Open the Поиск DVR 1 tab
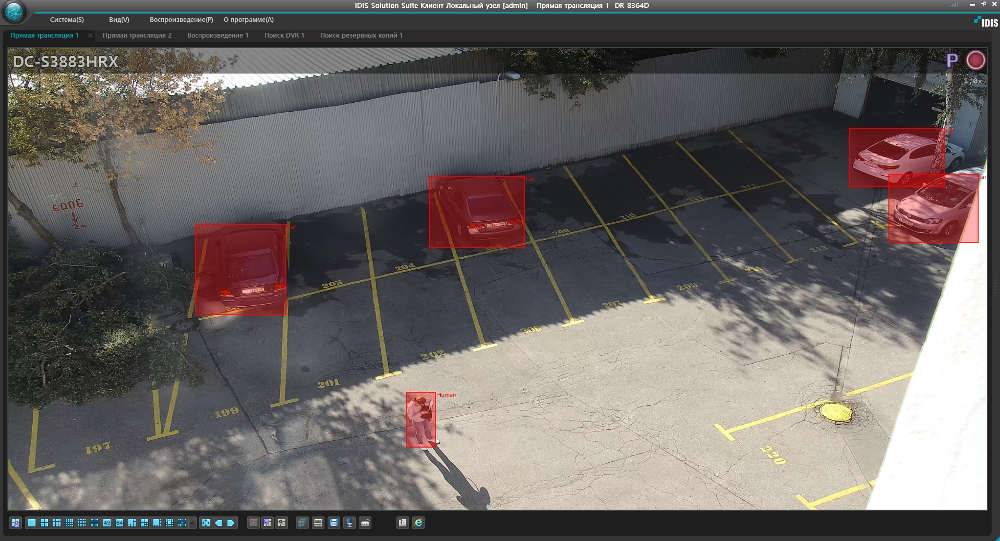Viewport: 1000px width, 541px height. [x=285, y=36]
